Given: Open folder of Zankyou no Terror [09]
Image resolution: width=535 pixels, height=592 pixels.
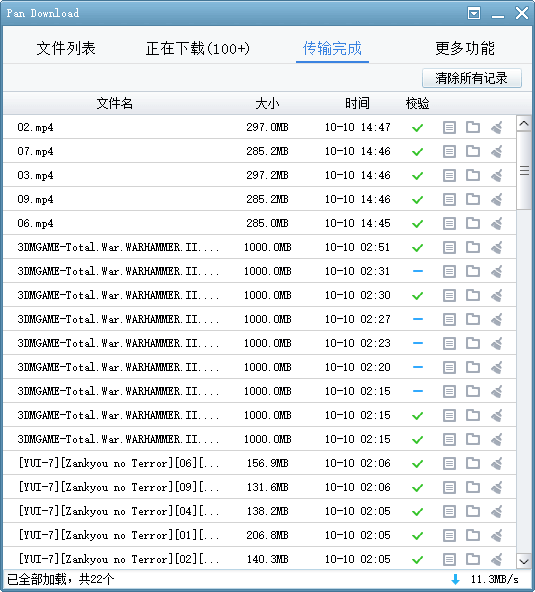Looking at the screenshot, I should tap(473, 487).
